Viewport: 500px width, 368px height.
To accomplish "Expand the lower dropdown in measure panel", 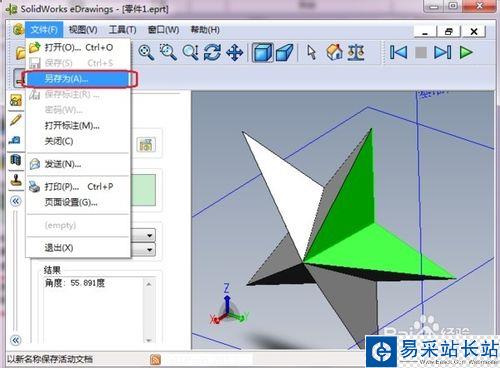I will pyautogui.click(x=150, y=249).
